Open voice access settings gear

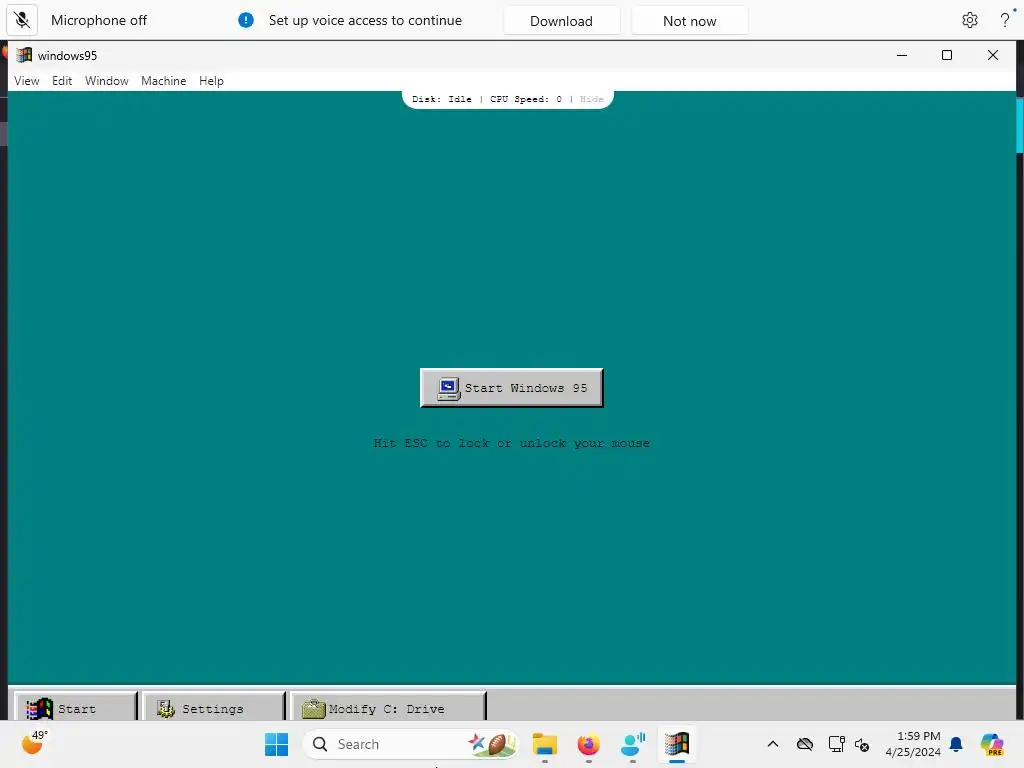coord(970,20)
